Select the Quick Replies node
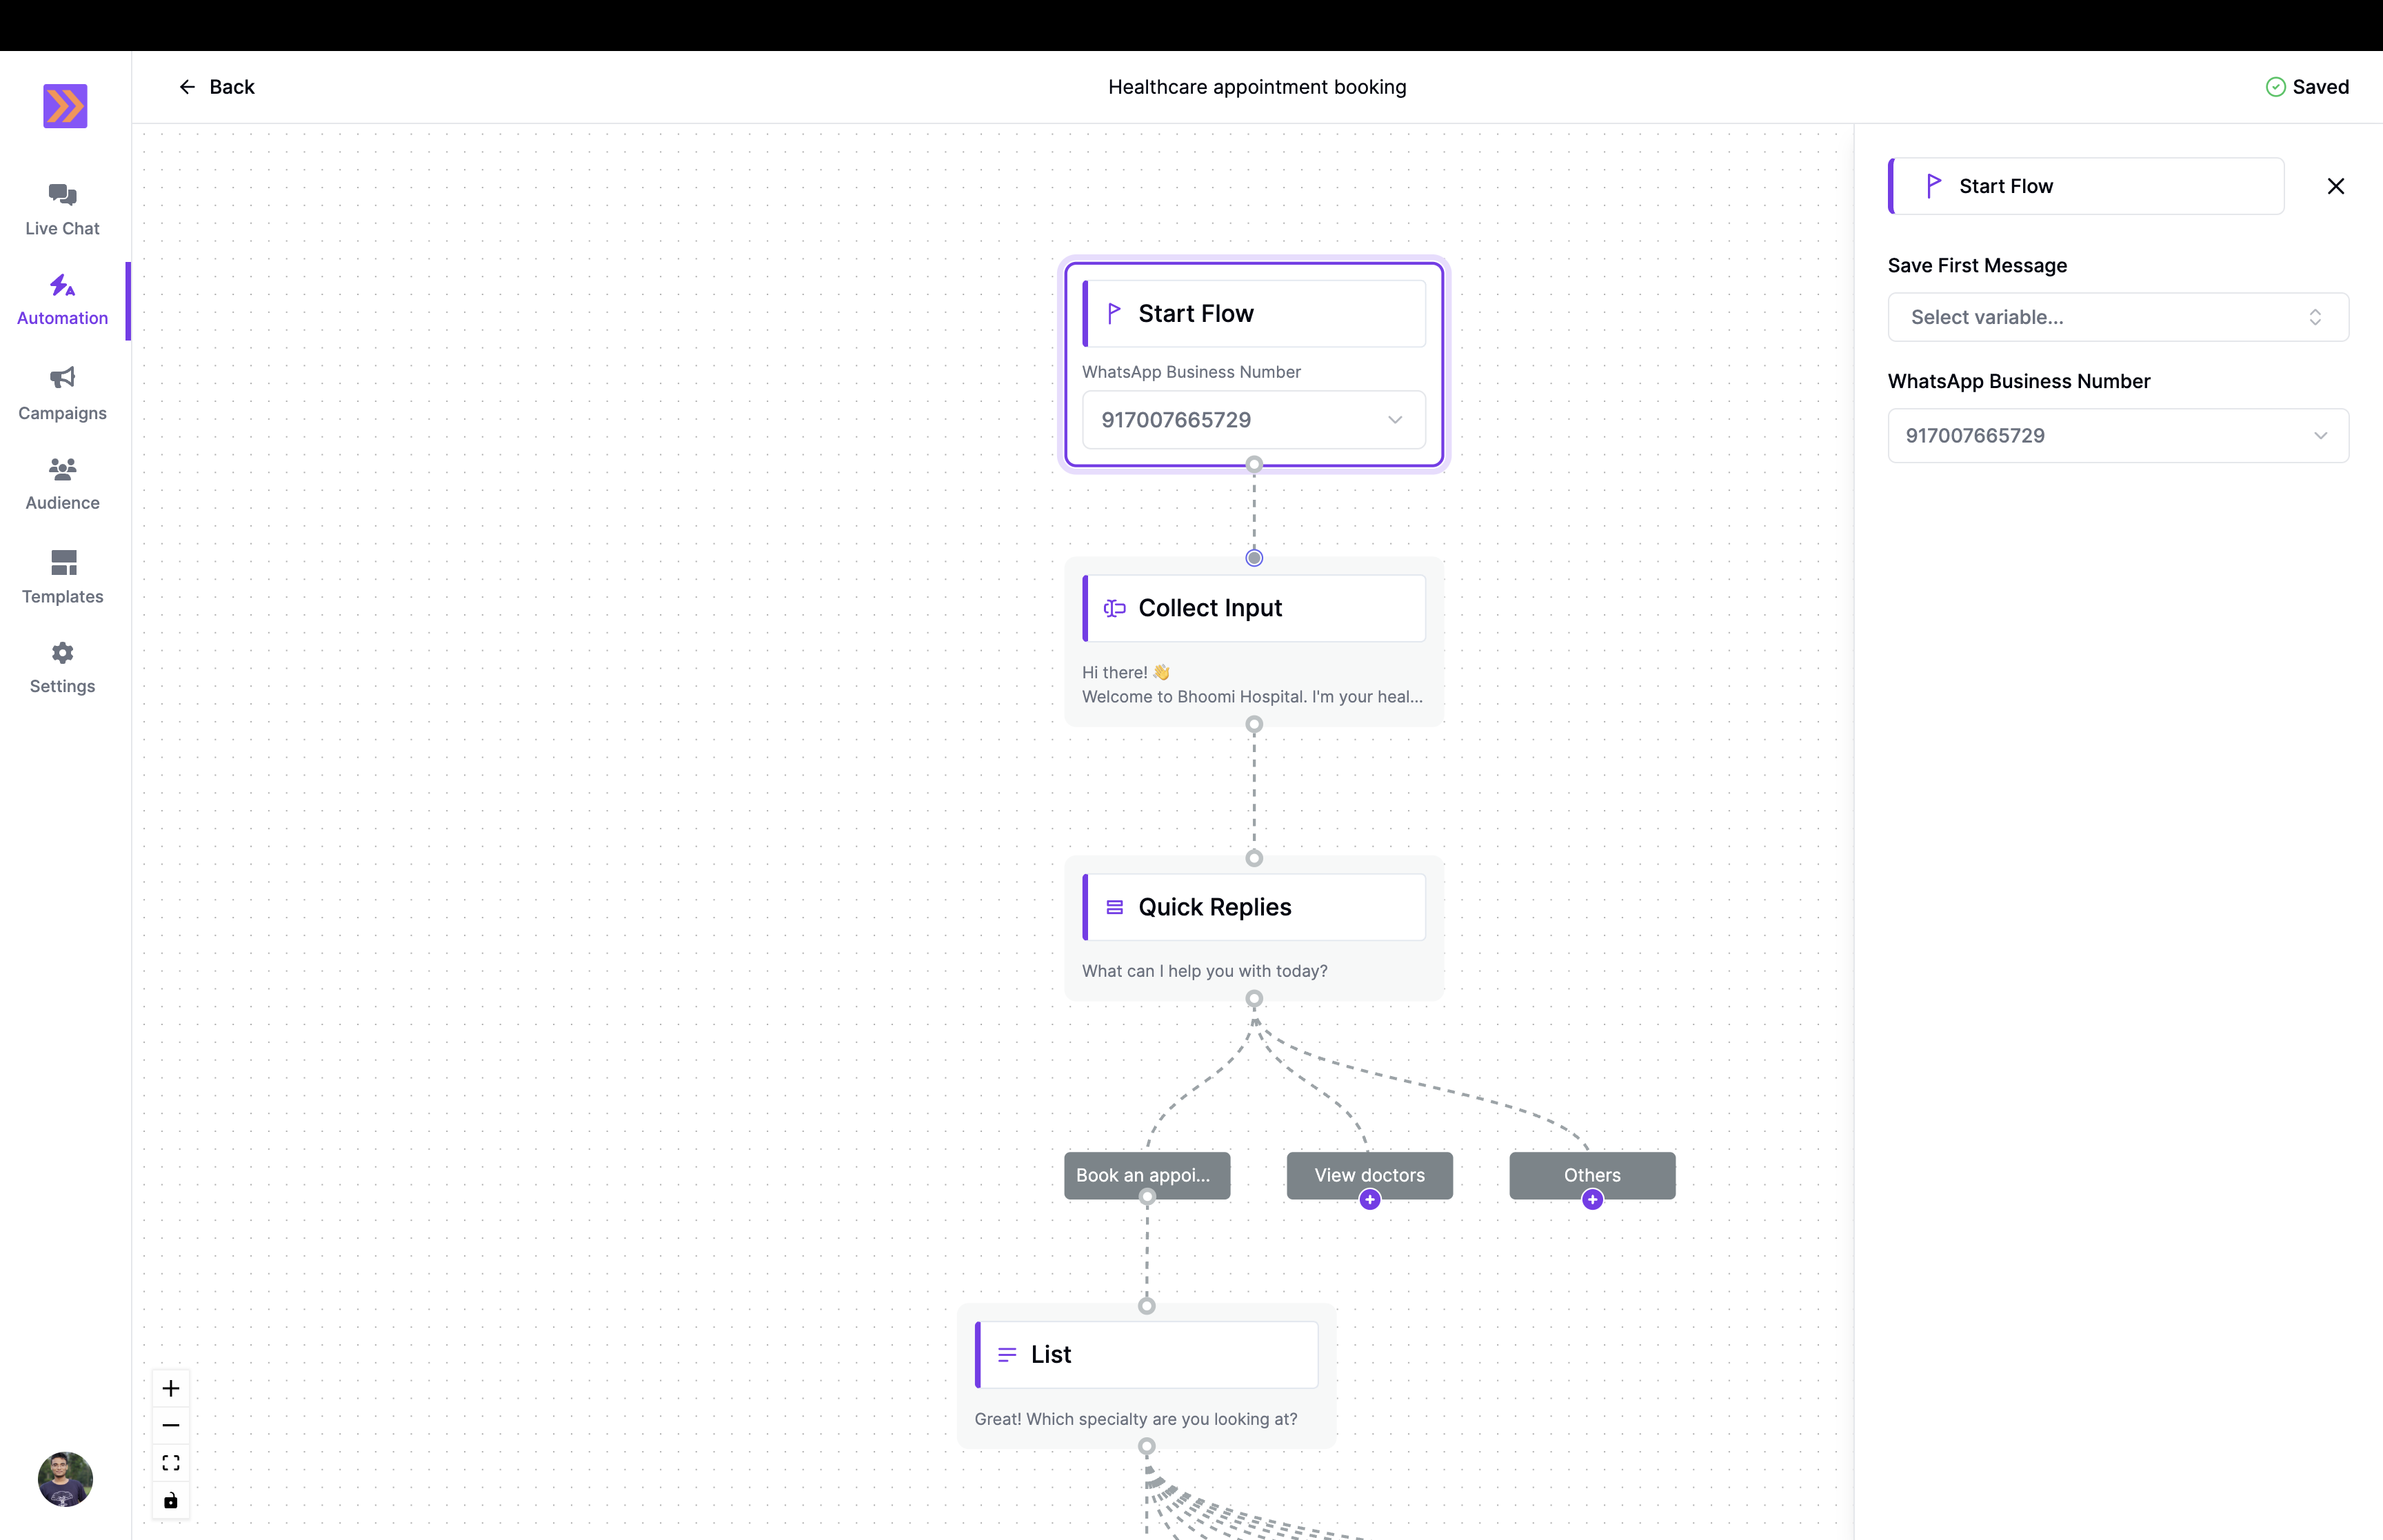This screenshot has height=1540, width=2383. tap(1254, 907)
